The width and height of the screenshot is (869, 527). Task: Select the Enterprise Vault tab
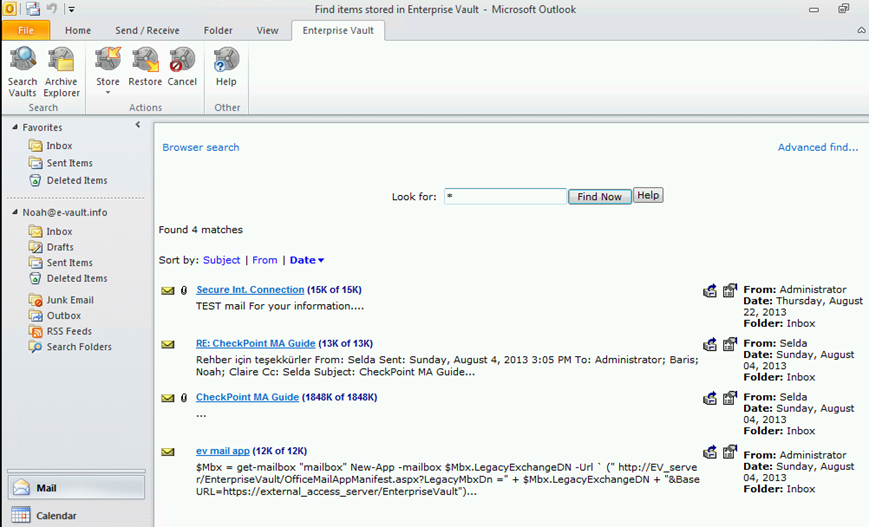[338, 30]
